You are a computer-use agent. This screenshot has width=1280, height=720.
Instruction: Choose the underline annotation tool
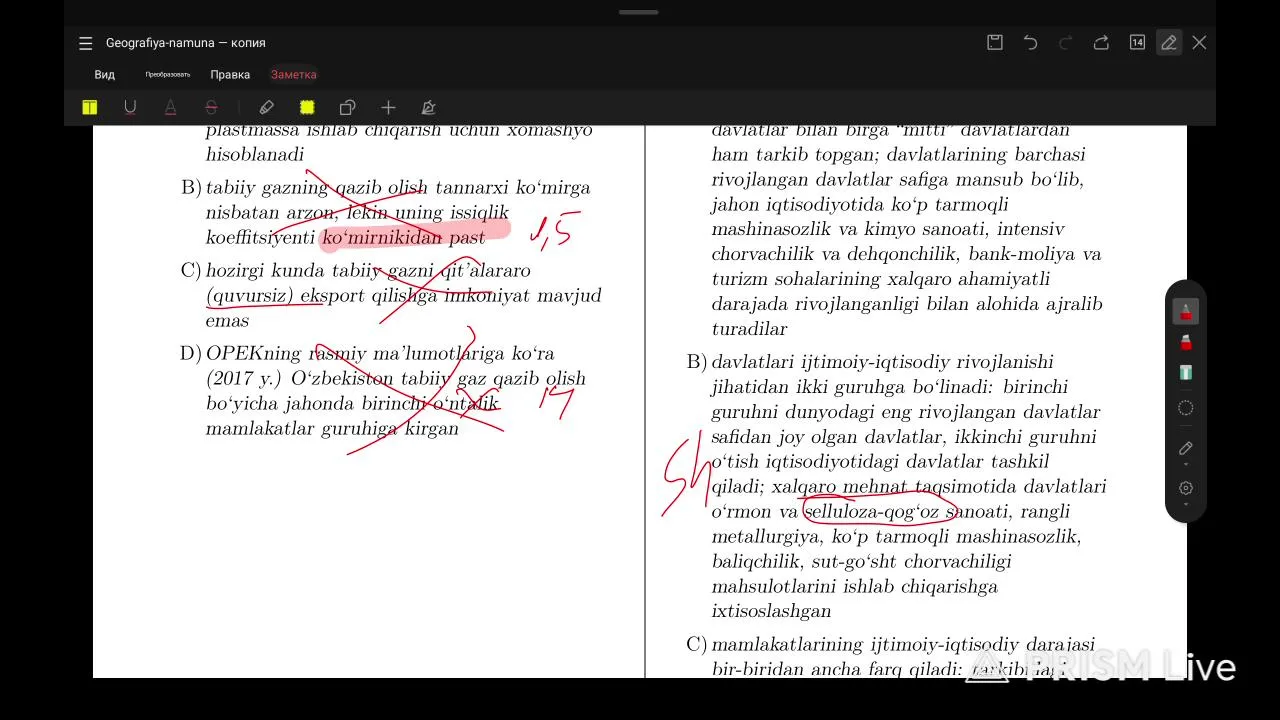(130, 107)
